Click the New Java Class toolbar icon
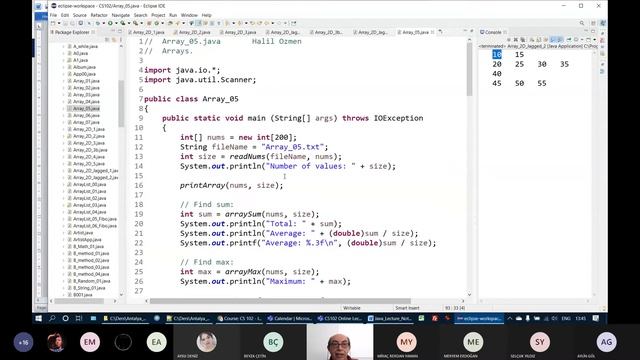 156,23
